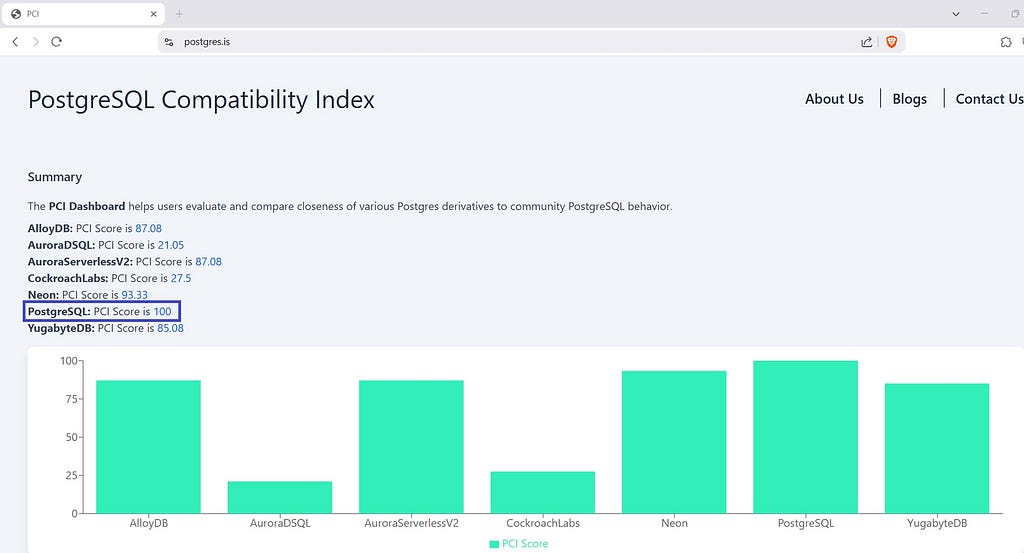Toggle the PCI Score legend swatch

[494, 544]
